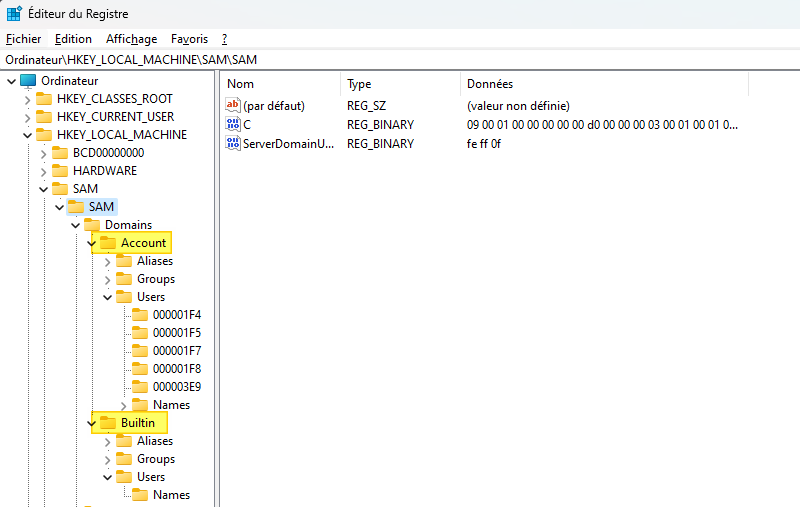Click the HKEY_CLASSES_ROOT folder icon

(44, 99)
